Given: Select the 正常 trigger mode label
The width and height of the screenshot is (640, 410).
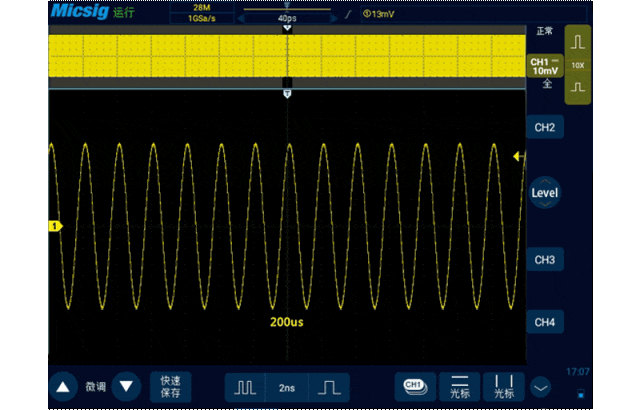Looking at the screenshot, I should click(545, 31).
